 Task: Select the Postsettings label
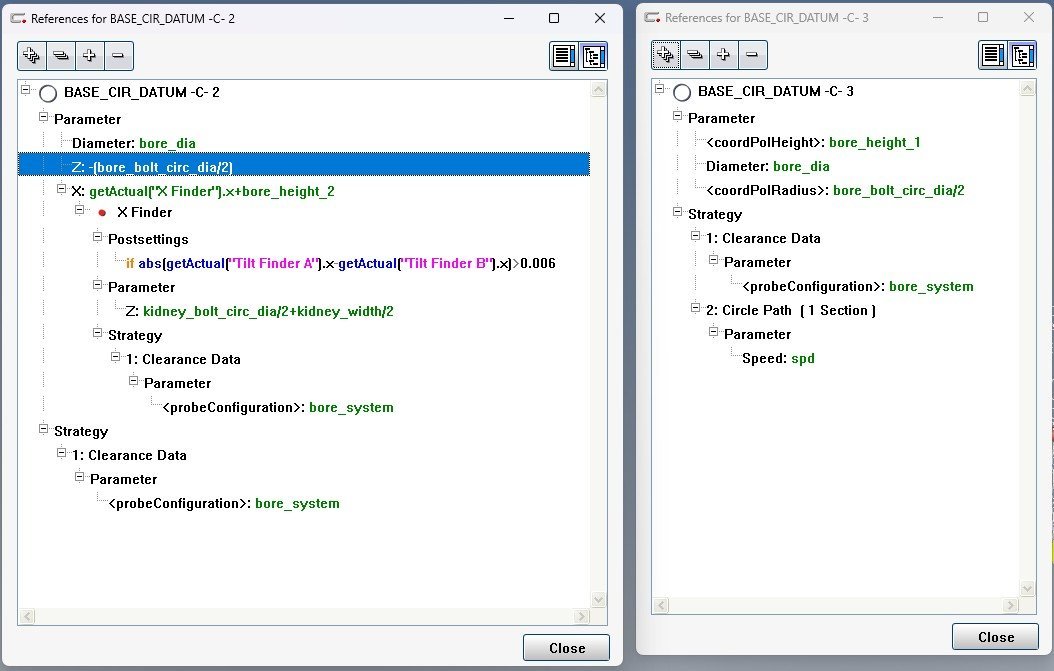pos(148,239)
